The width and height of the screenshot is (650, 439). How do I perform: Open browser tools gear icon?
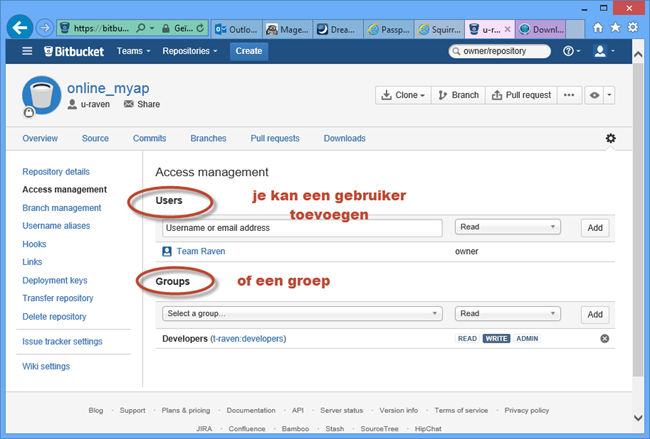633,28
